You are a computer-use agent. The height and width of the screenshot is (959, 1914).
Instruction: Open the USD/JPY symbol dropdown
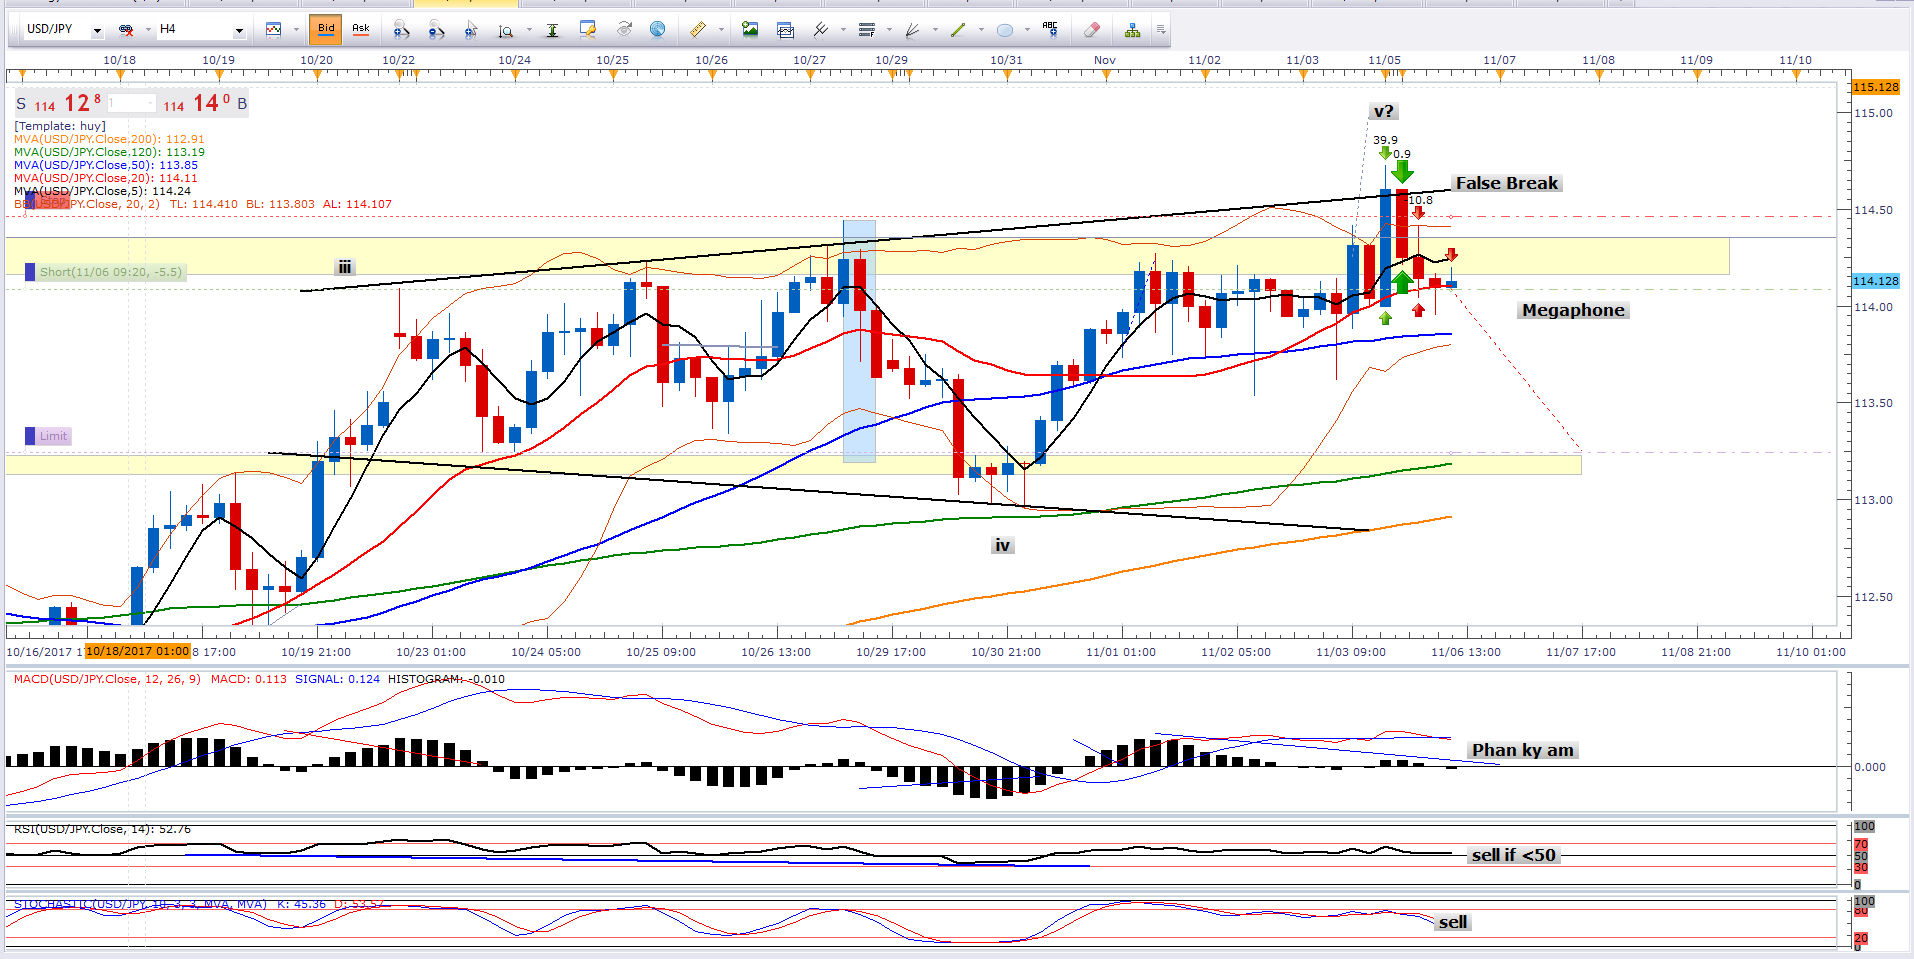pos(97,31)
